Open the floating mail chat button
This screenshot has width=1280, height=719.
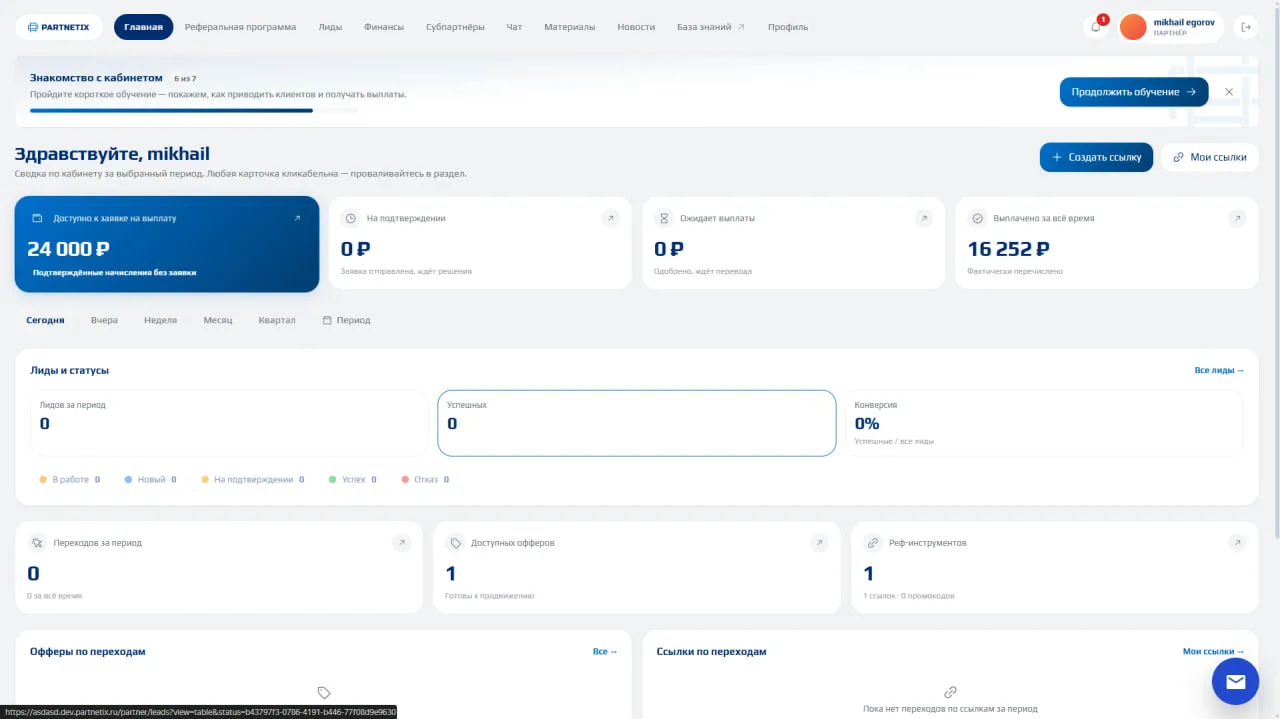(x=1235, y=681)
